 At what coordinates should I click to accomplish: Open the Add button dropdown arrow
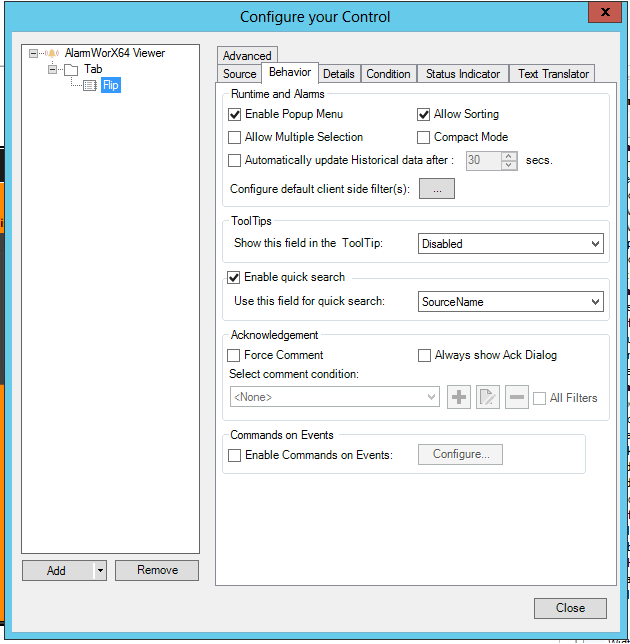99,571
